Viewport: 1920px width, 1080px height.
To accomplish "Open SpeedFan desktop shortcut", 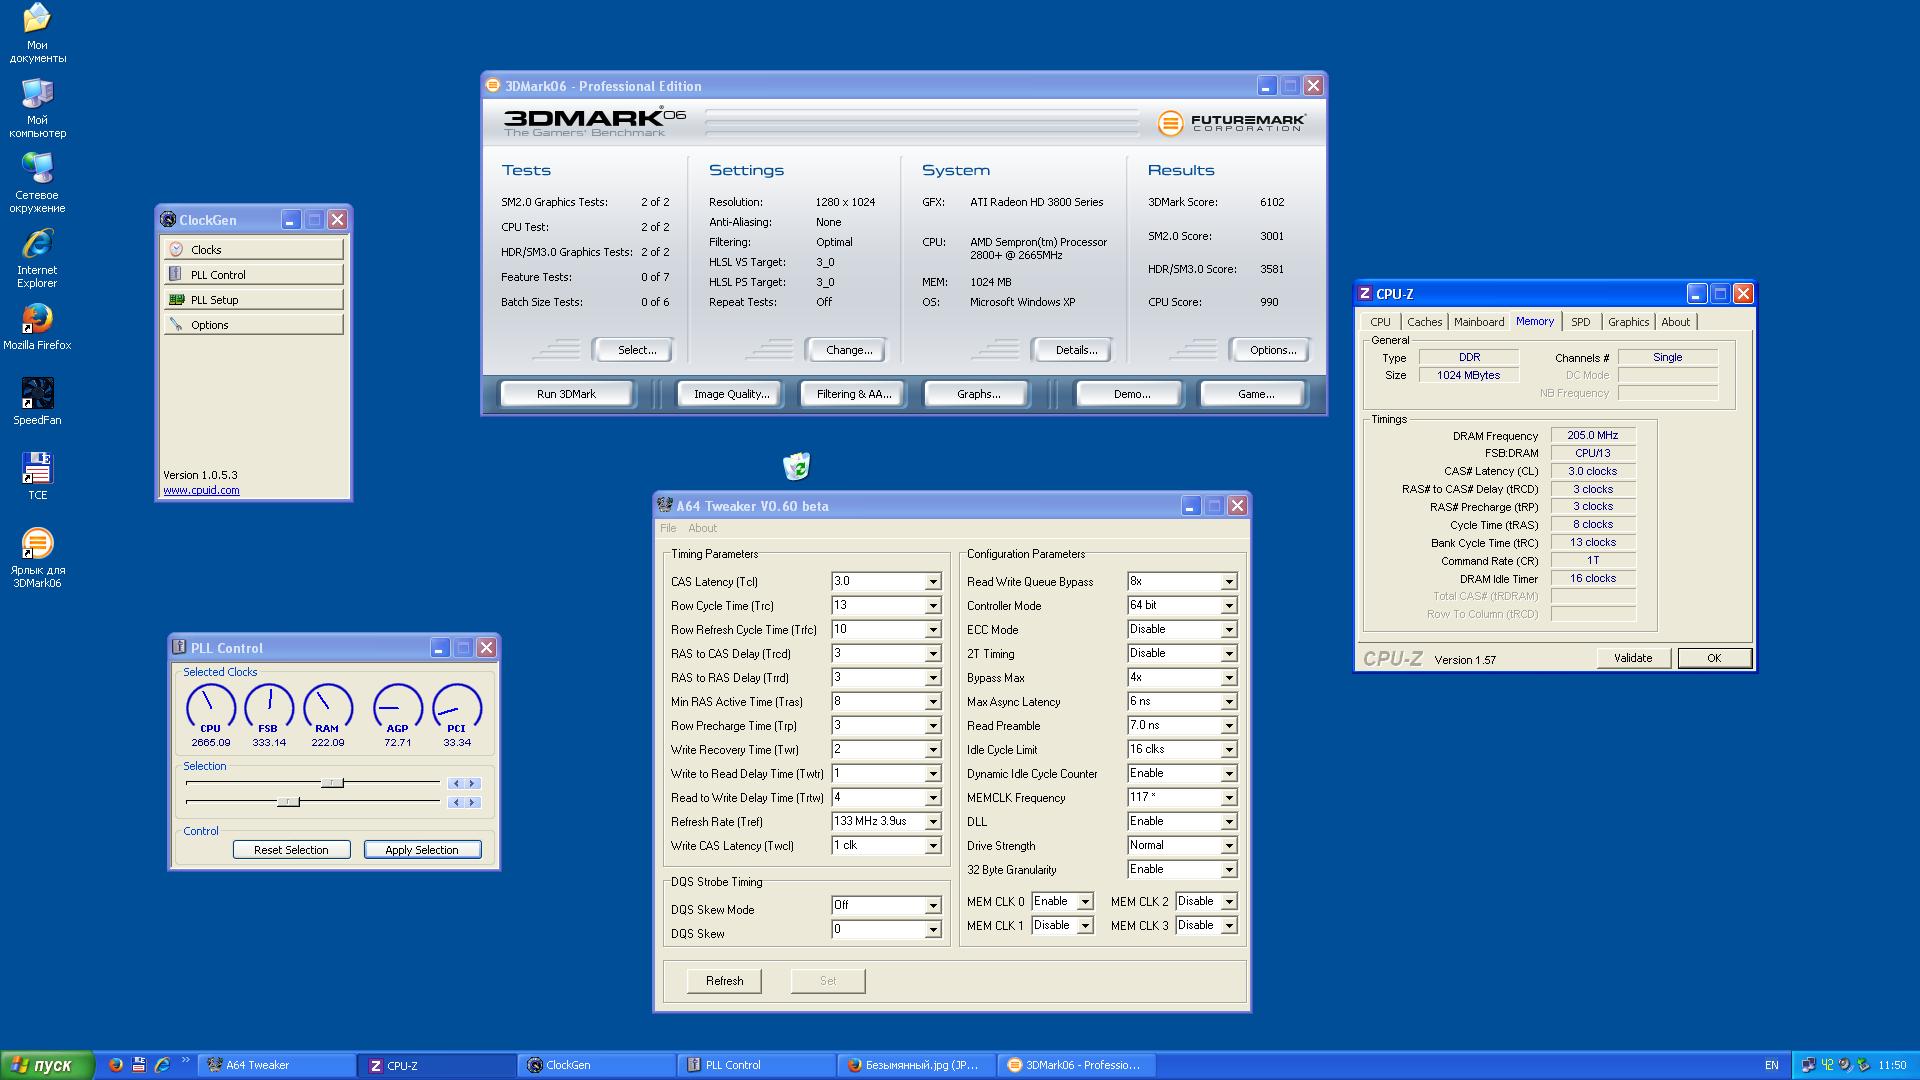I will click(x=37, y=394).
